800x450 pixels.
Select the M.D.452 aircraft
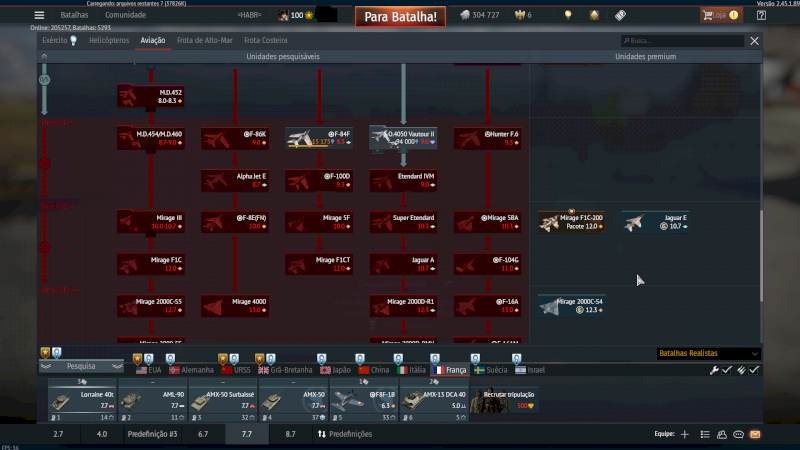coord(151,96)
